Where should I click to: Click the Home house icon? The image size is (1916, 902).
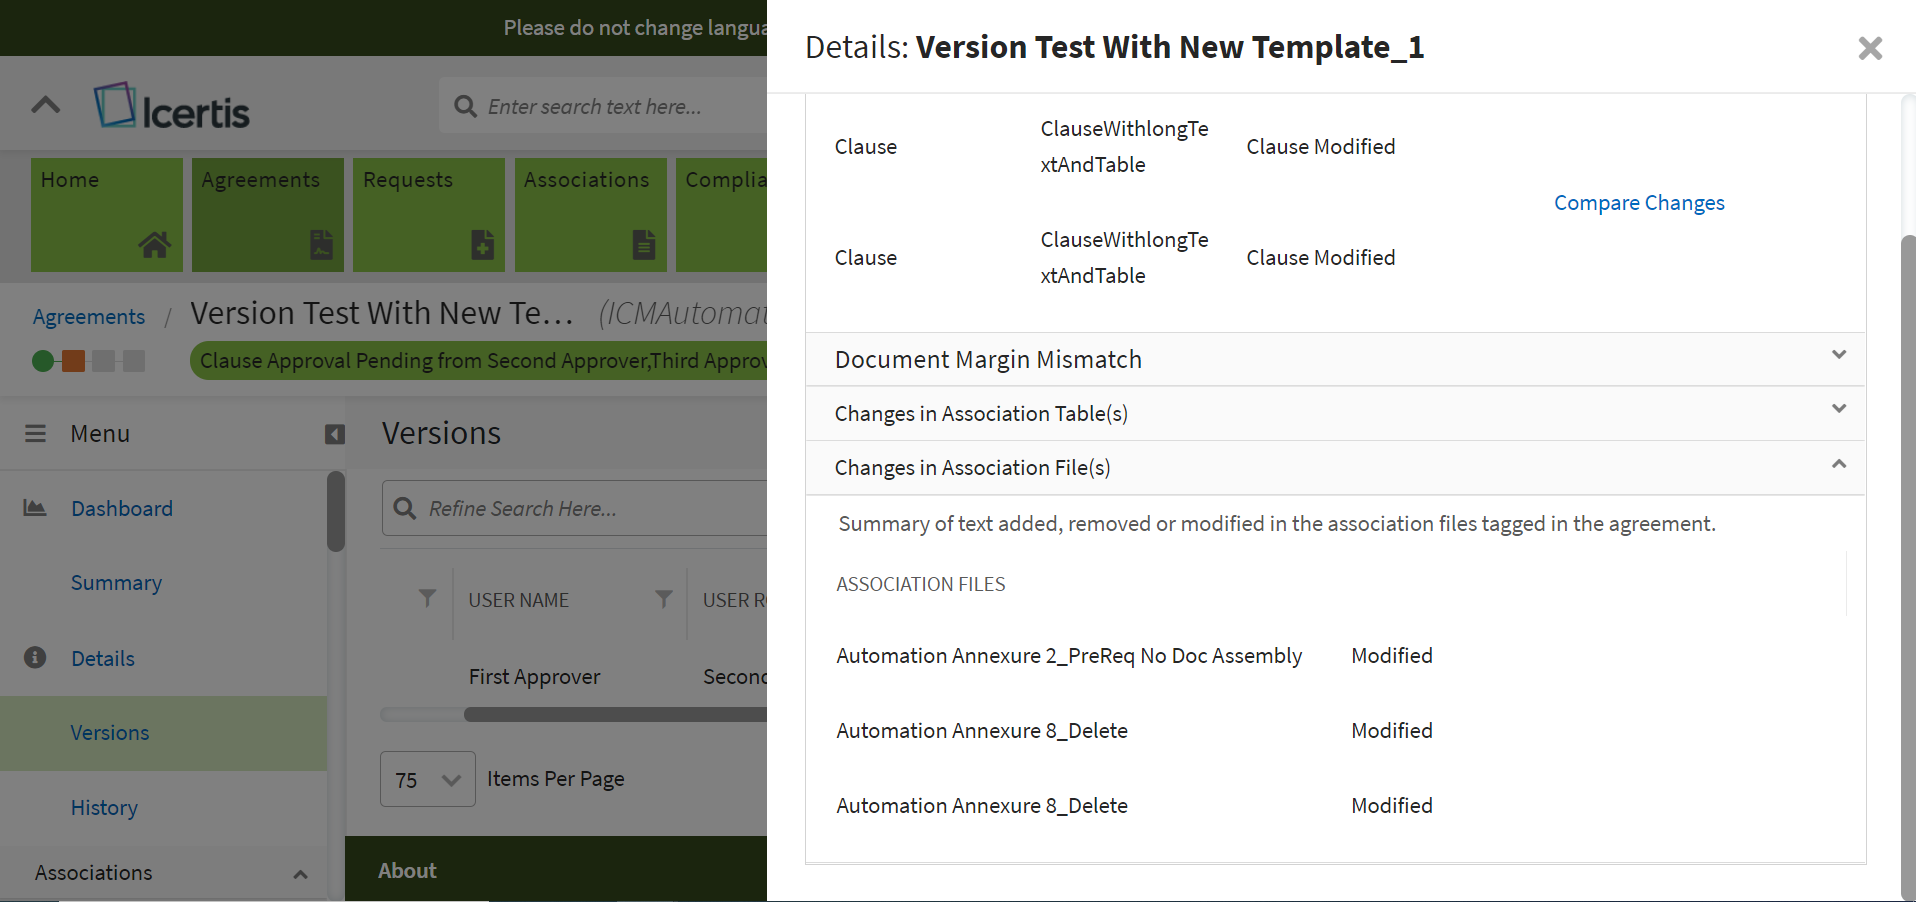tap(154, 244)
